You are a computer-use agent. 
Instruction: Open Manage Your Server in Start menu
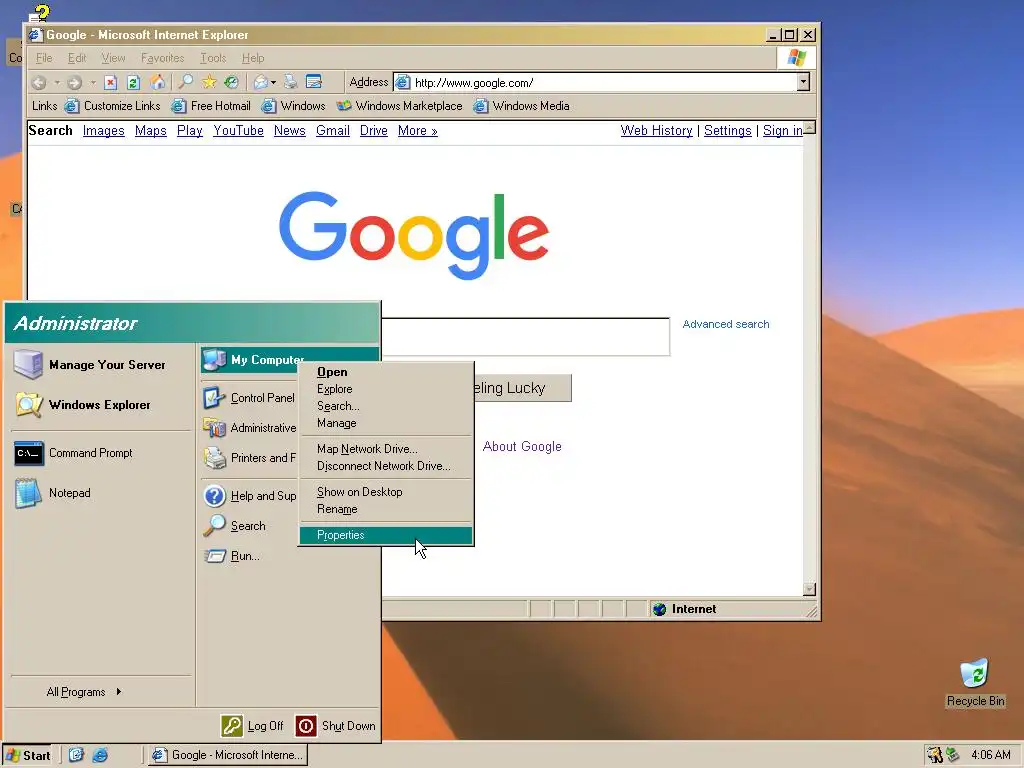100,364
